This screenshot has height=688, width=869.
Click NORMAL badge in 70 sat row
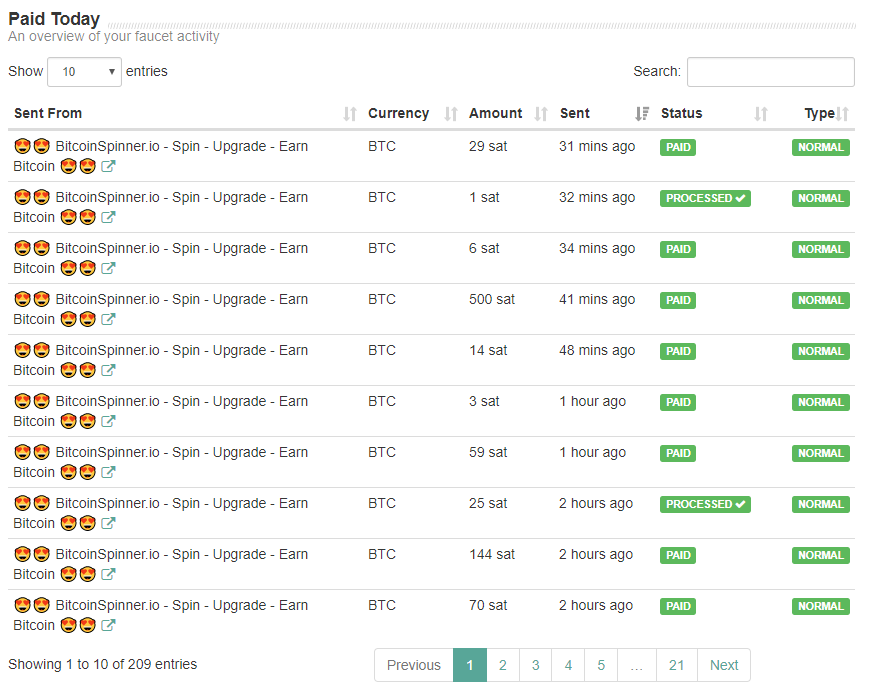(x=820, y=607)
